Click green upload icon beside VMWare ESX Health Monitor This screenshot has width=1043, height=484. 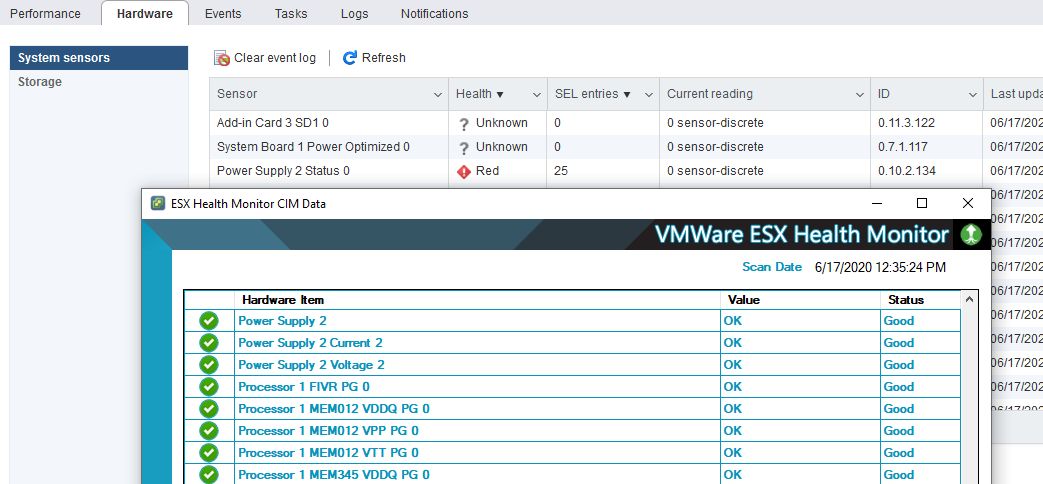[x=971, y=235]
